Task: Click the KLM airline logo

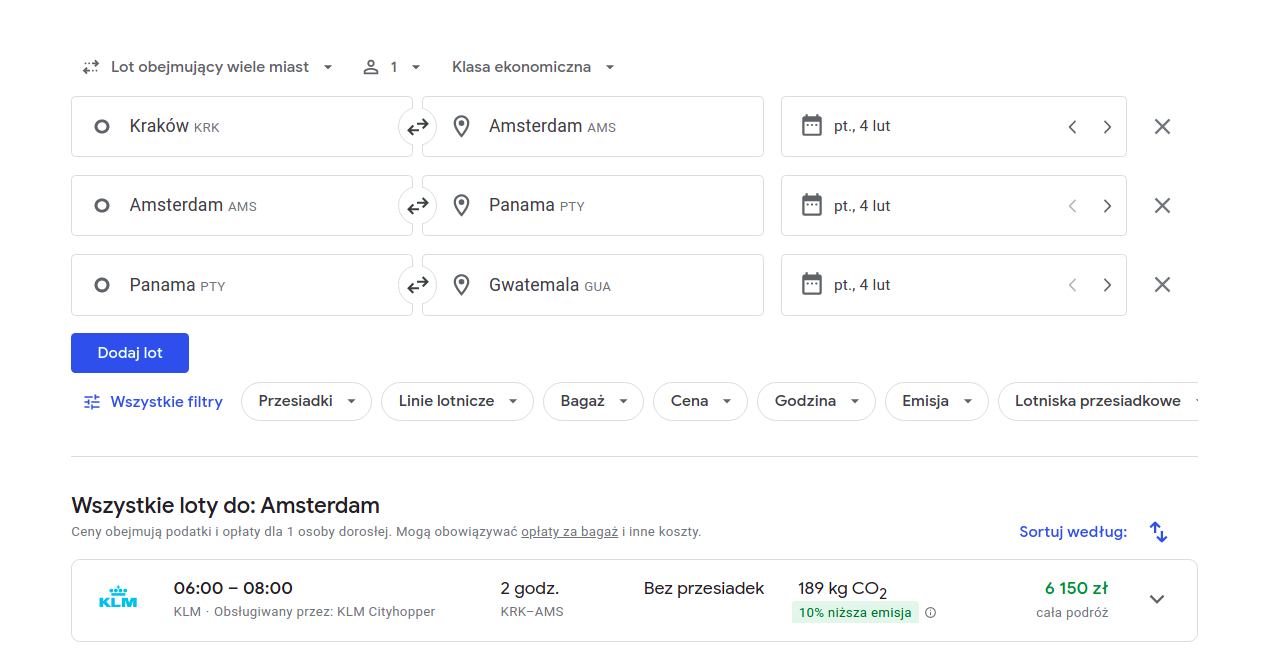Action: pos(118,598)
